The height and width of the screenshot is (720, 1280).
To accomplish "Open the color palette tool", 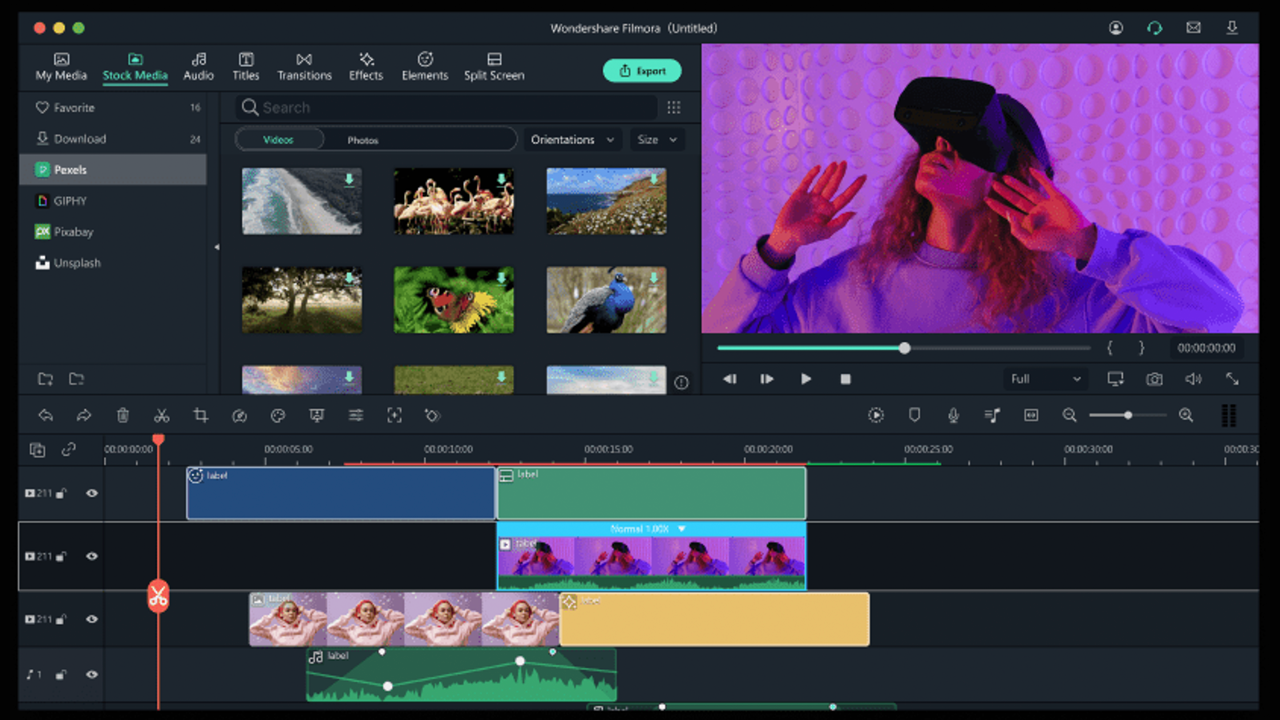I will pos(278,416).
